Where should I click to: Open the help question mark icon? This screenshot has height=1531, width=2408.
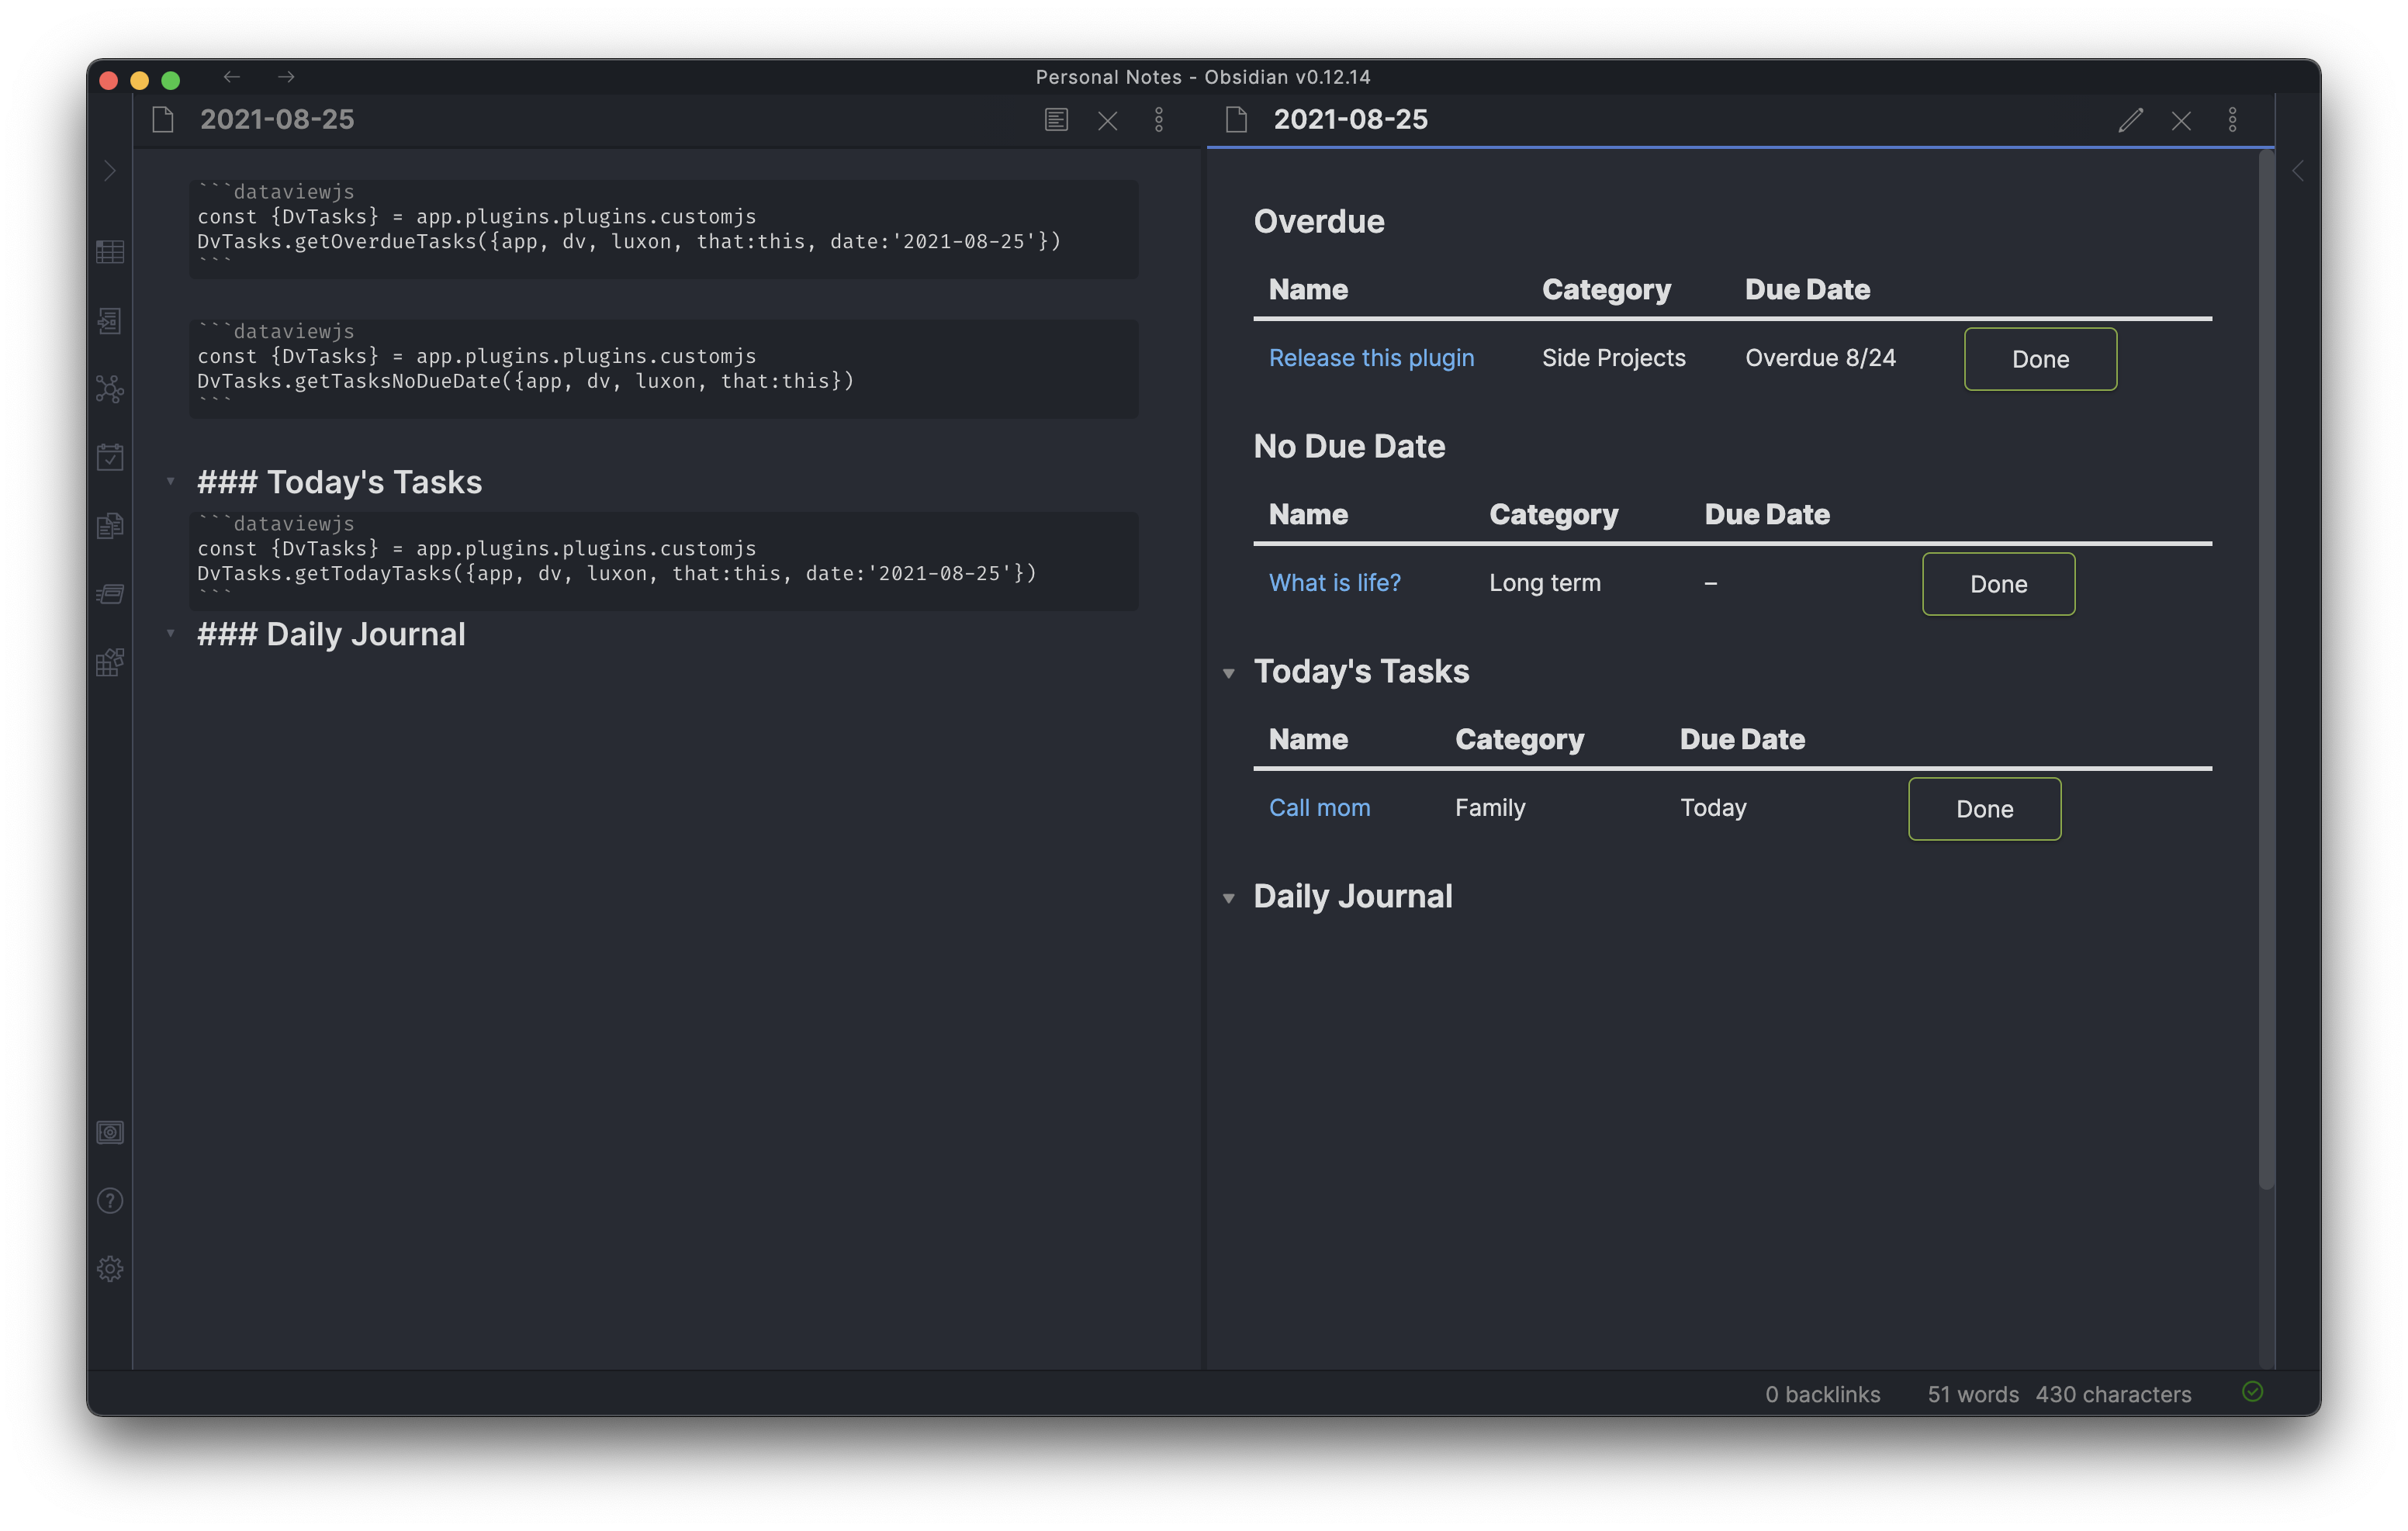110,1200
